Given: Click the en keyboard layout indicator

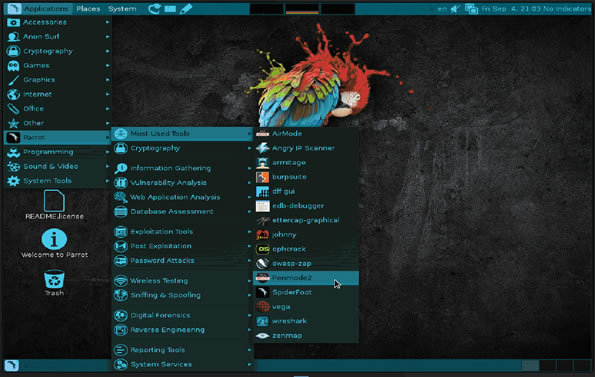Looking at the screenshot, I should tap(442, 9).
